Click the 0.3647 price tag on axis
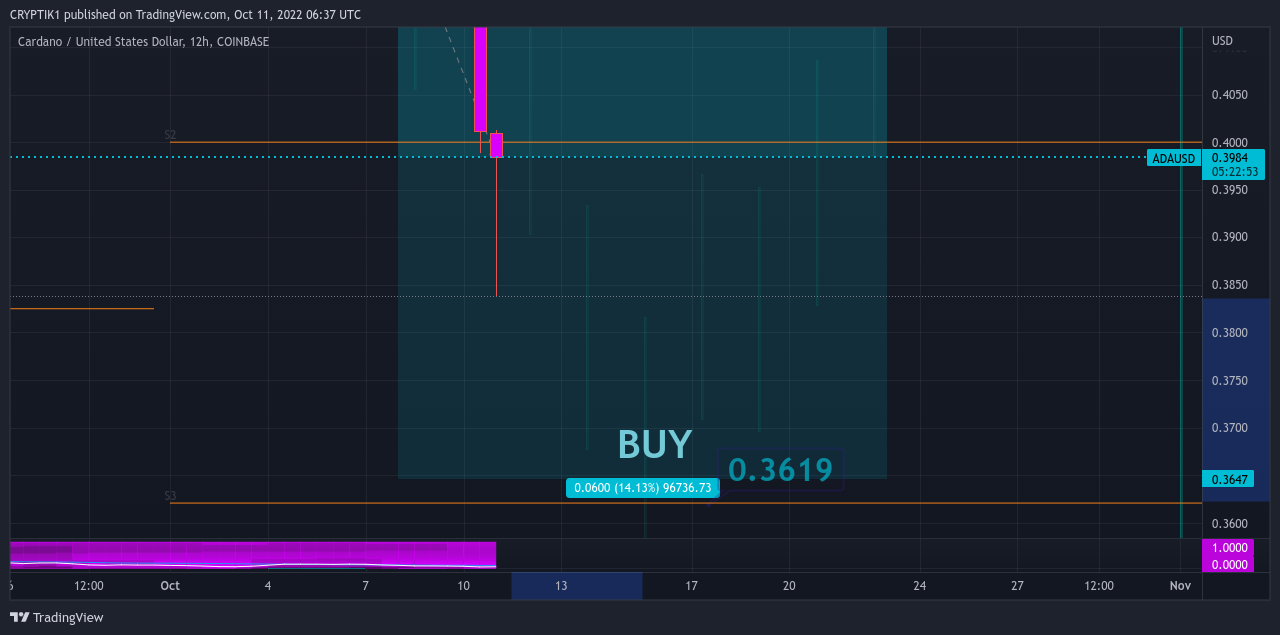The height and width of the screenshot is (635, 1280). [x=1228, y=479]
